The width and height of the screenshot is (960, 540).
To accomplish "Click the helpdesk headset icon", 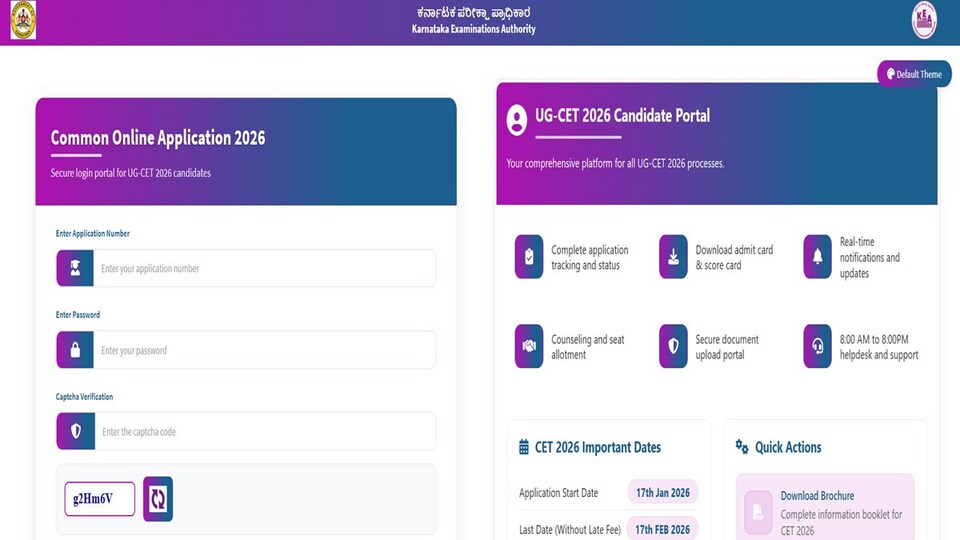I will click(817, 347).
